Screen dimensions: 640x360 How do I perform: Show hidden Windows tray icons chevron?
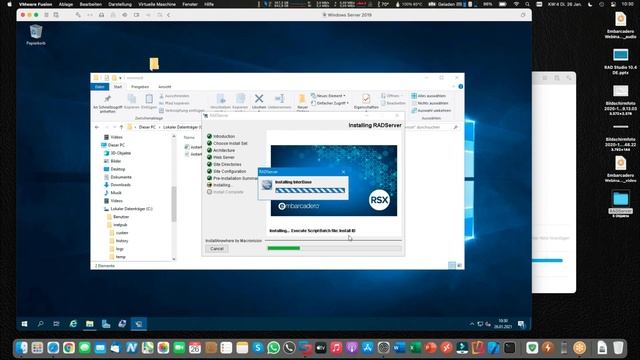click(x=472, y=324)
